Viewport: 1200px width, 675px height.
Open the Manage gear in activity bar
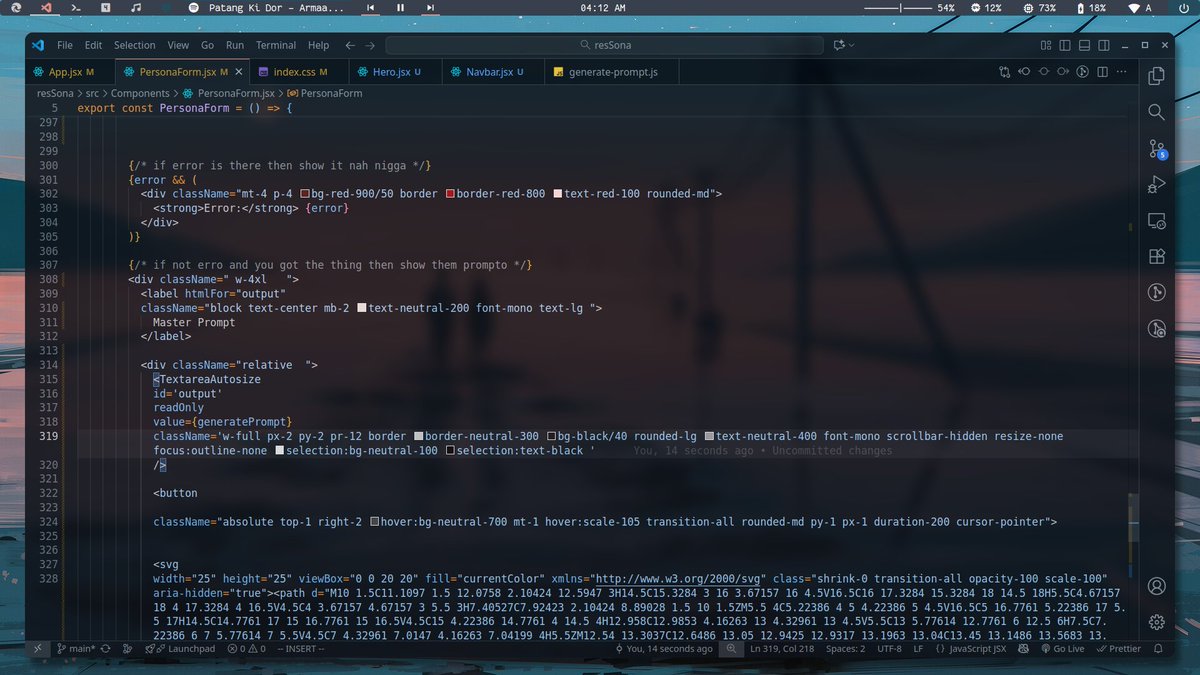click(1156, 622)
